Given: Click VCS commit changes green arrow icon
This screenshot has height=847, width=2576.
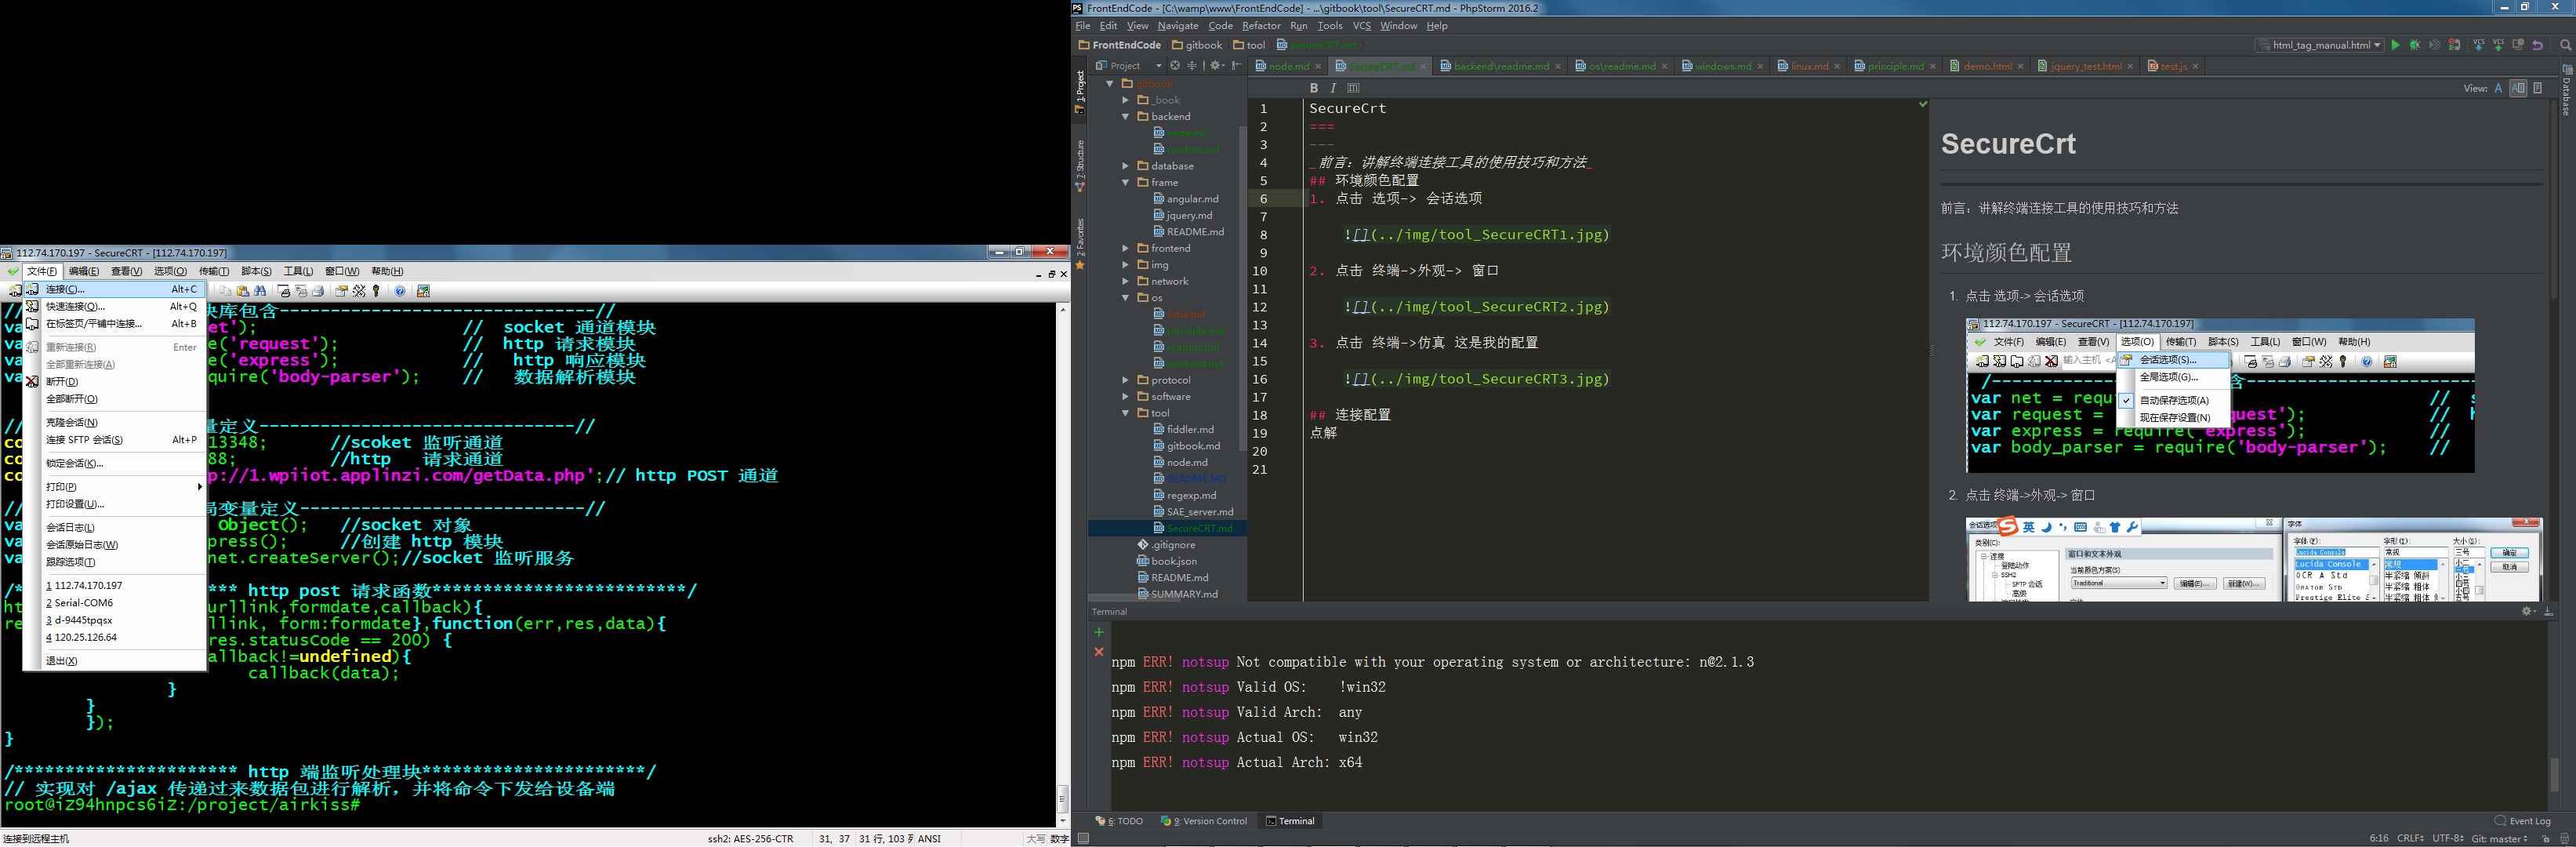Looking at the screenshot, I should tap(2498, 45).
